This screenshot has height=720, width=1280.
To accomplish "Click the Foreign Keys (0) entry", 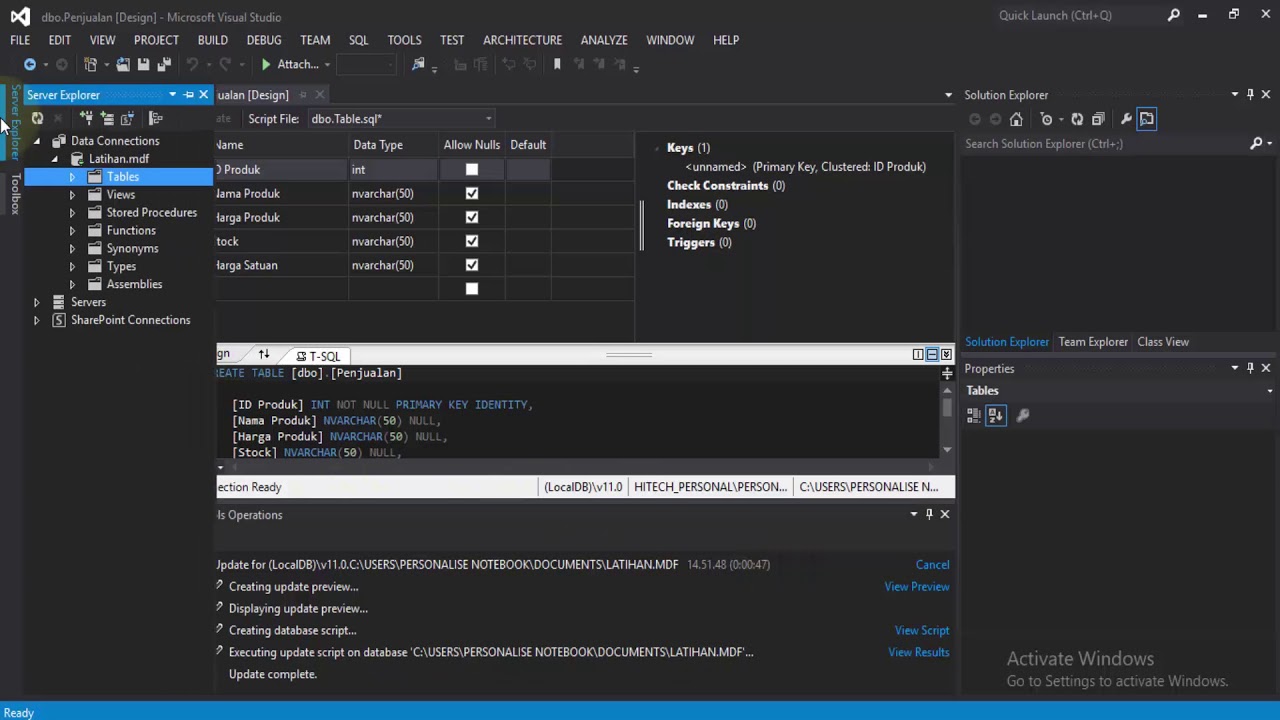I will click(x=711, y=224).
